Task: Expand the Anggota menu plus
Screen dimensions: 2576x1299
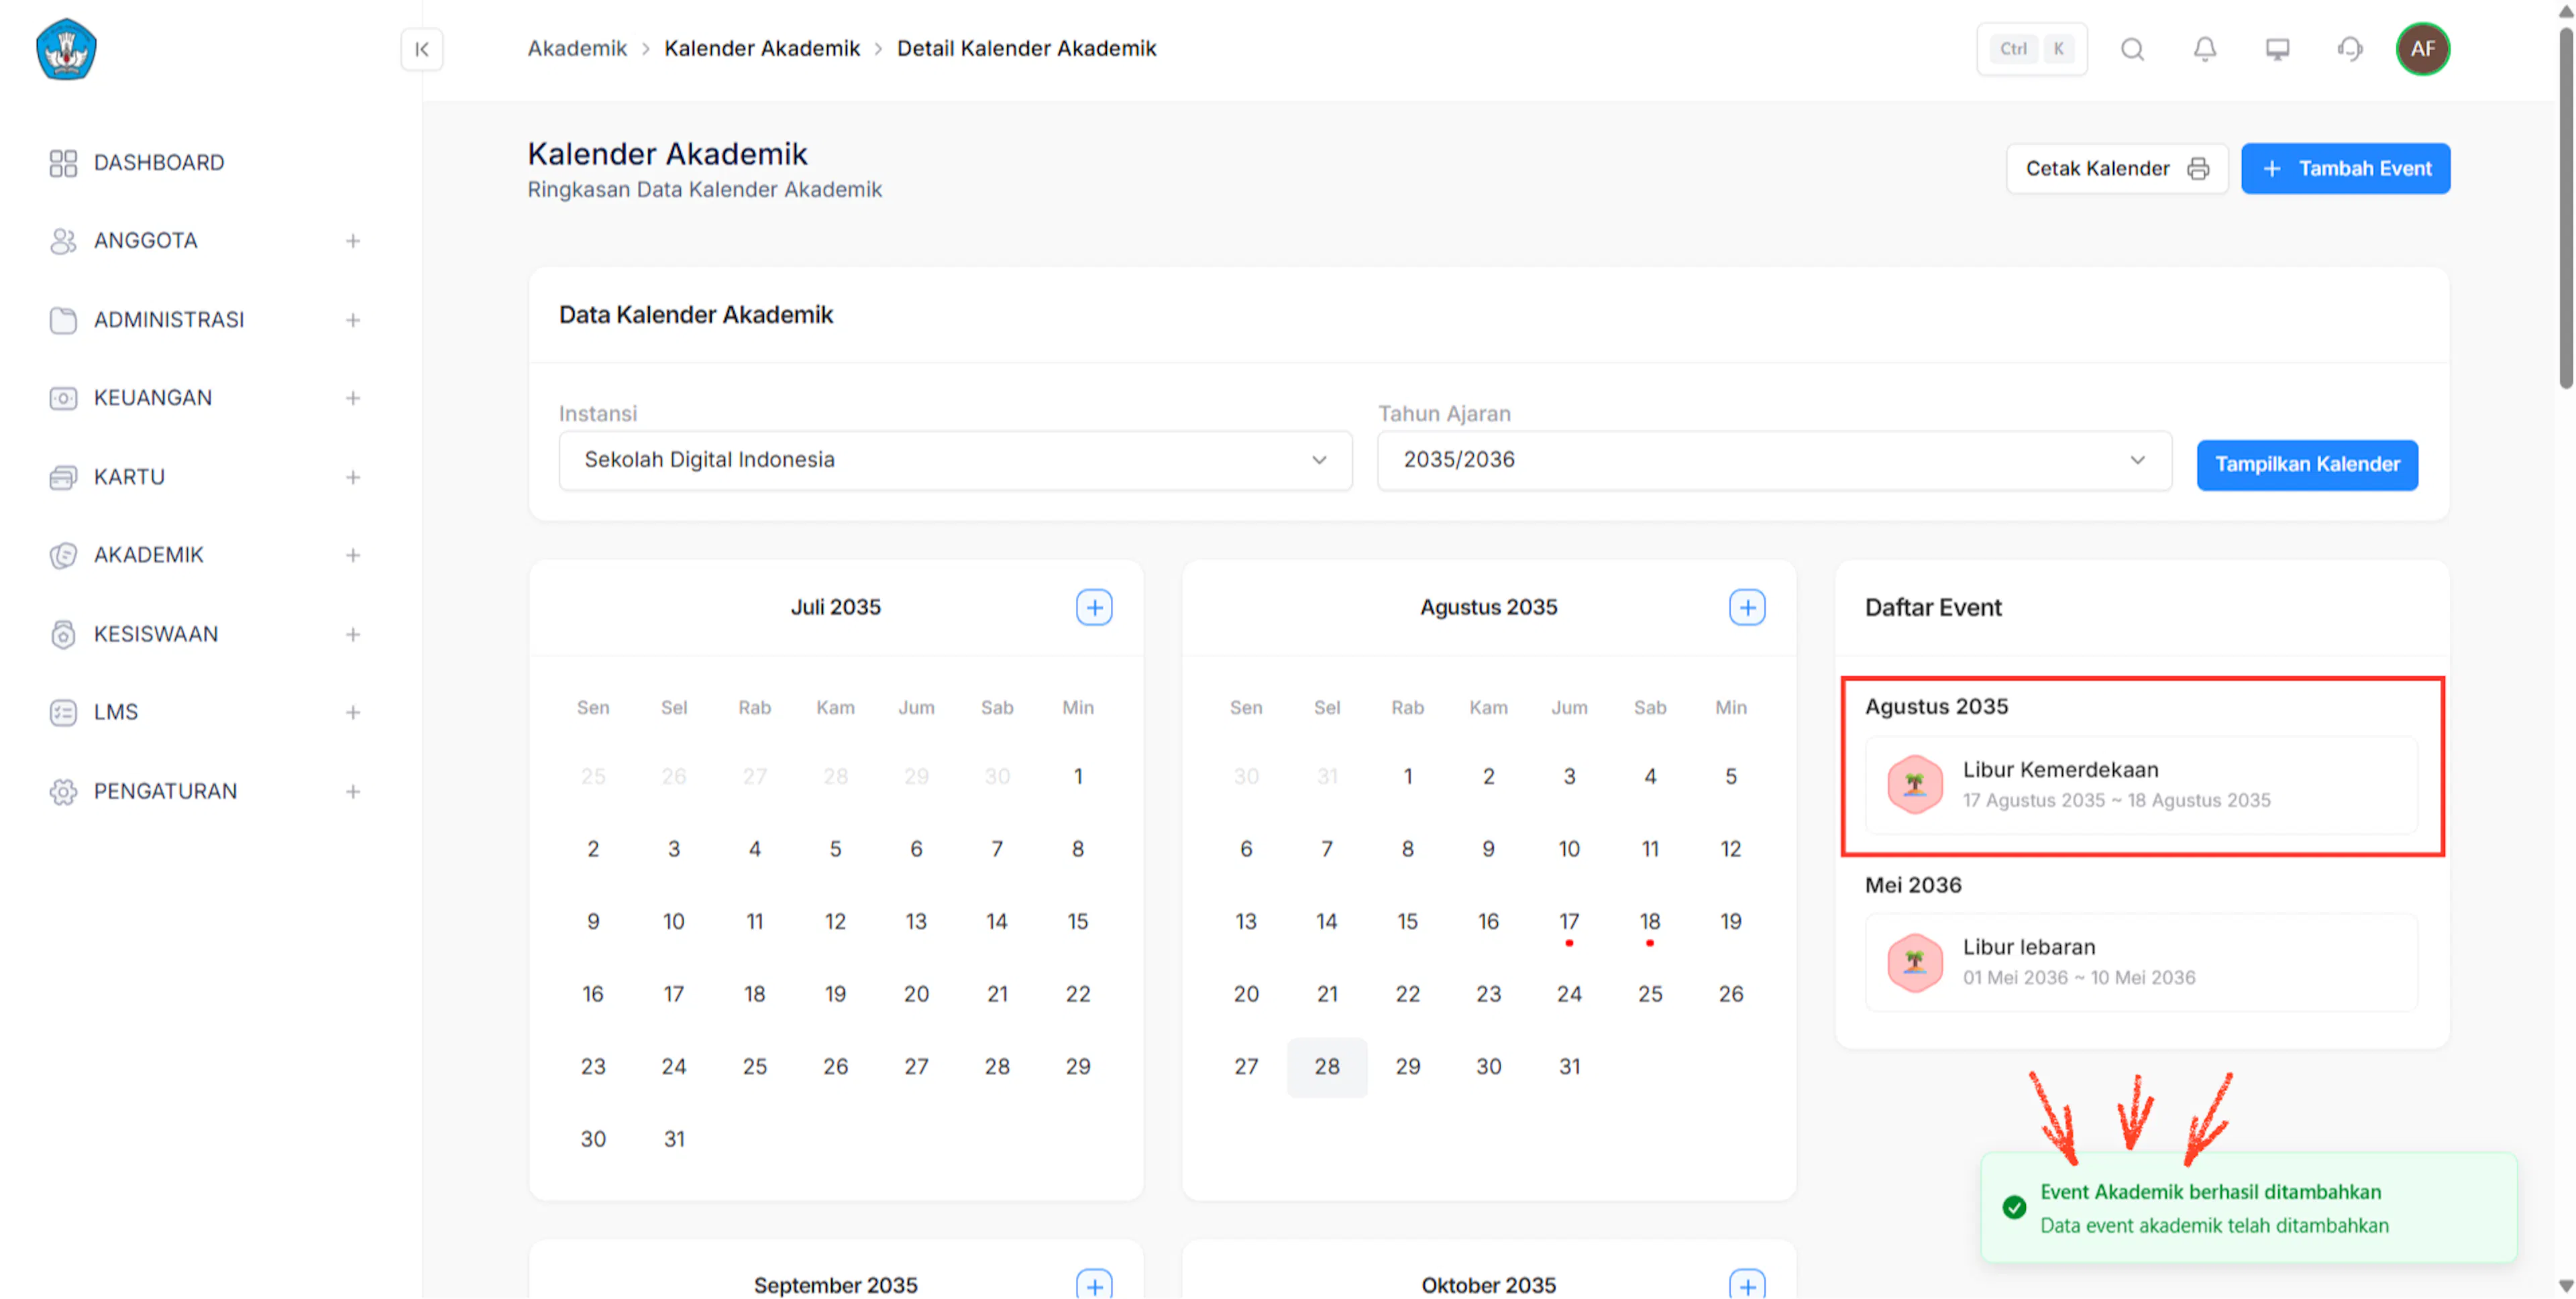Action: click(x=353, y=241)
